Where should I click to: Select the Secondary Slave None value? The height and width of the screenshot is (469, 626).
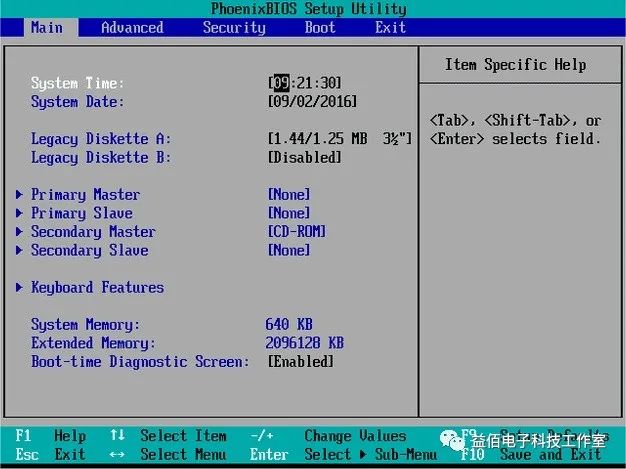289,250
